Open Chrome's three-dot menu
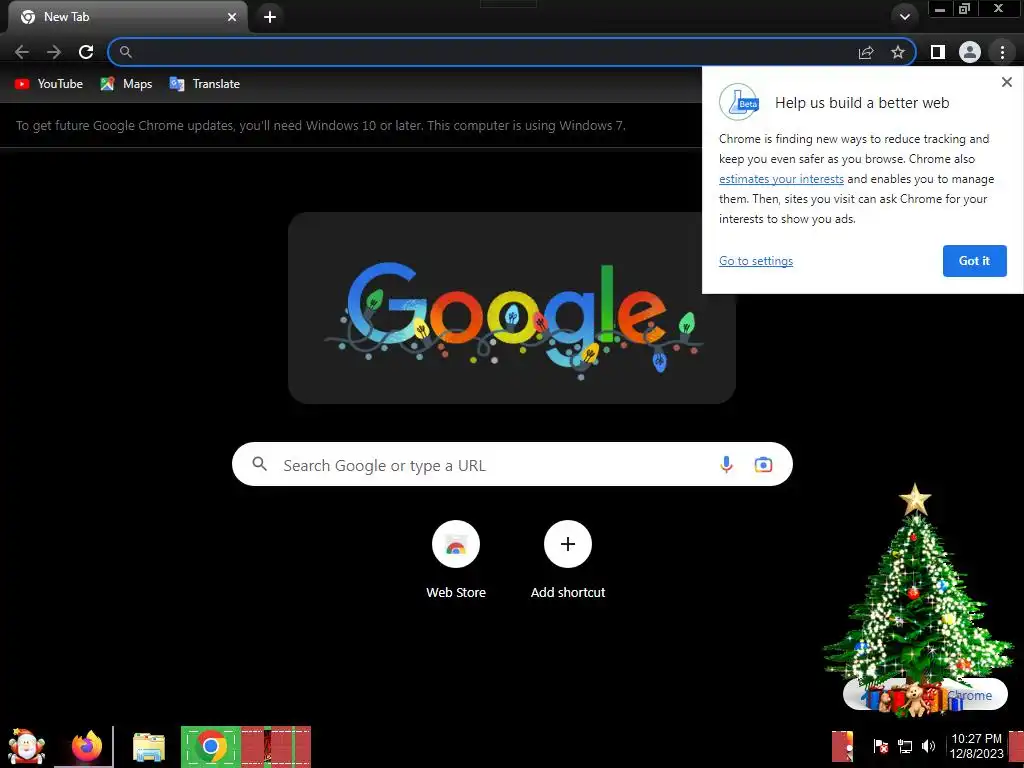The image size is (1024, 768). [1002, 52]
